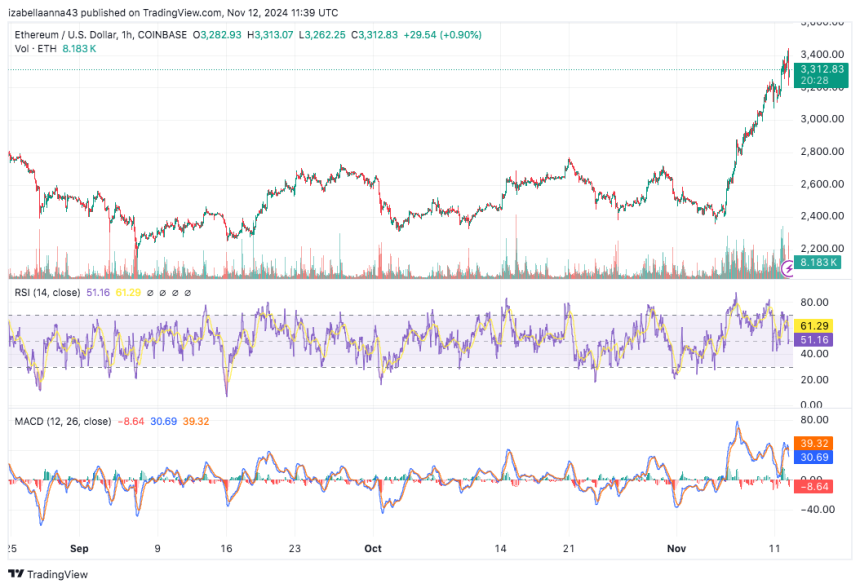This screenshot has height=588, width=860.
Task: Click the TradingView logo icon
Action: (x=15, y=574)
